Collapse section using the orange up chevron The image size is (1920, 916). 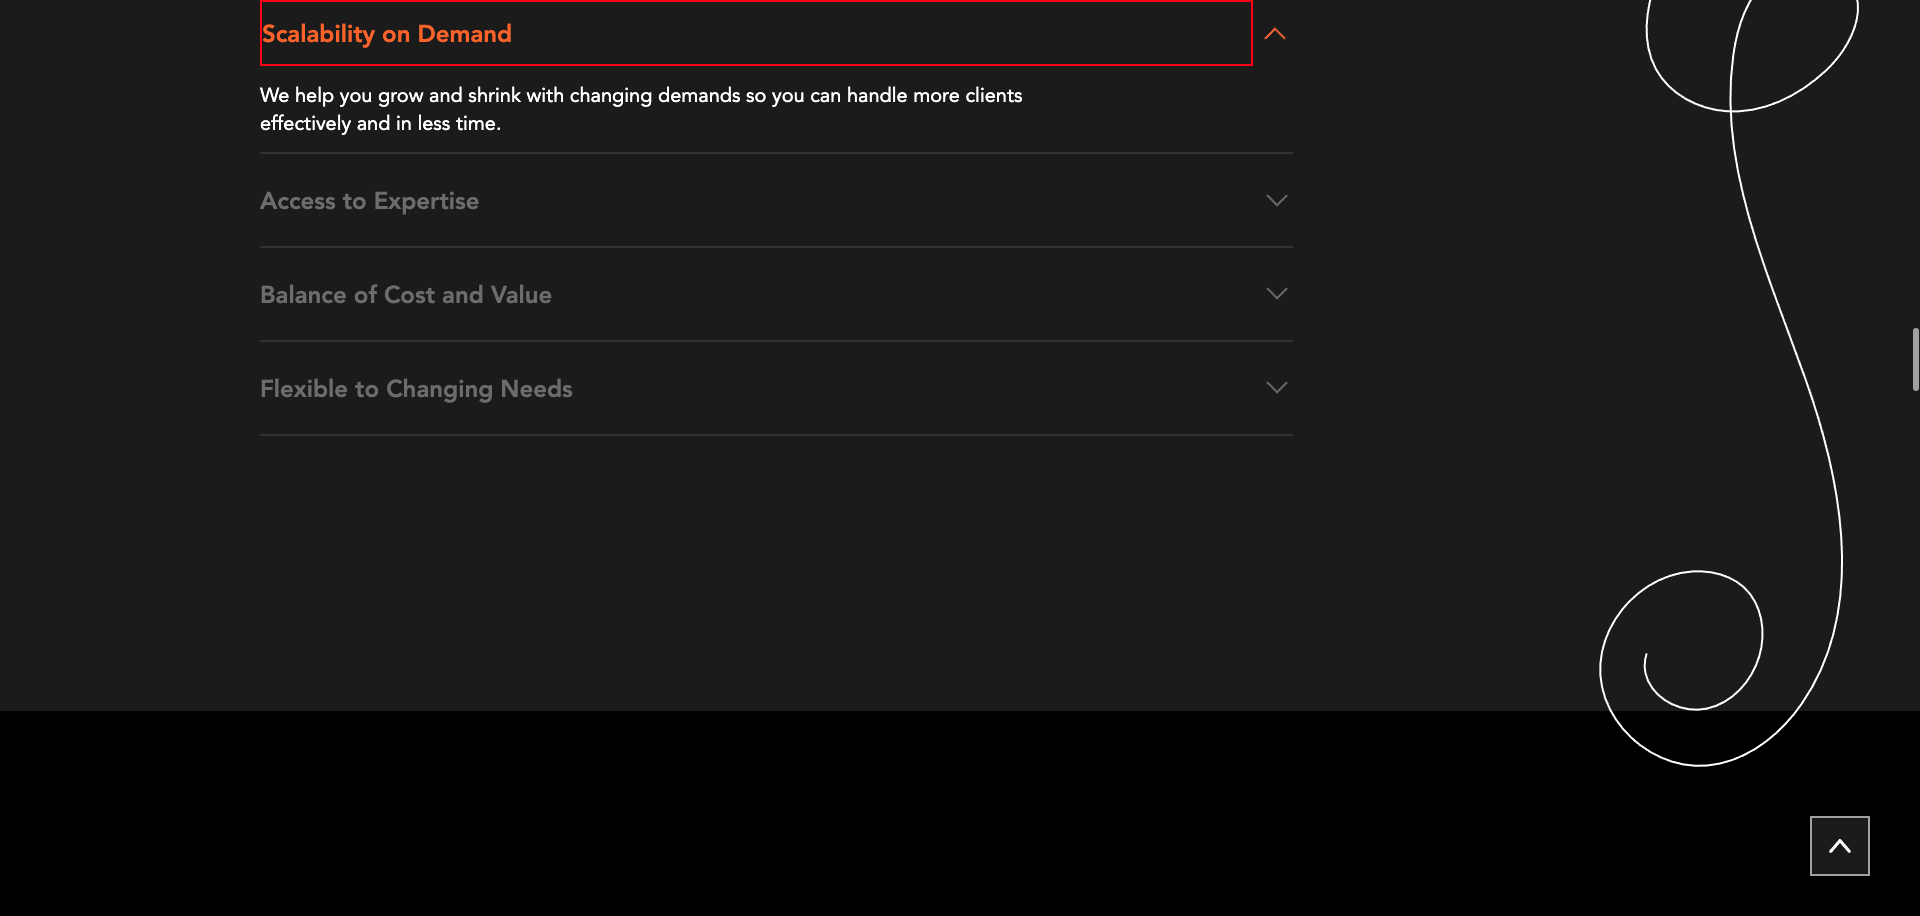pyautogui.click(x=1275, y=34)
